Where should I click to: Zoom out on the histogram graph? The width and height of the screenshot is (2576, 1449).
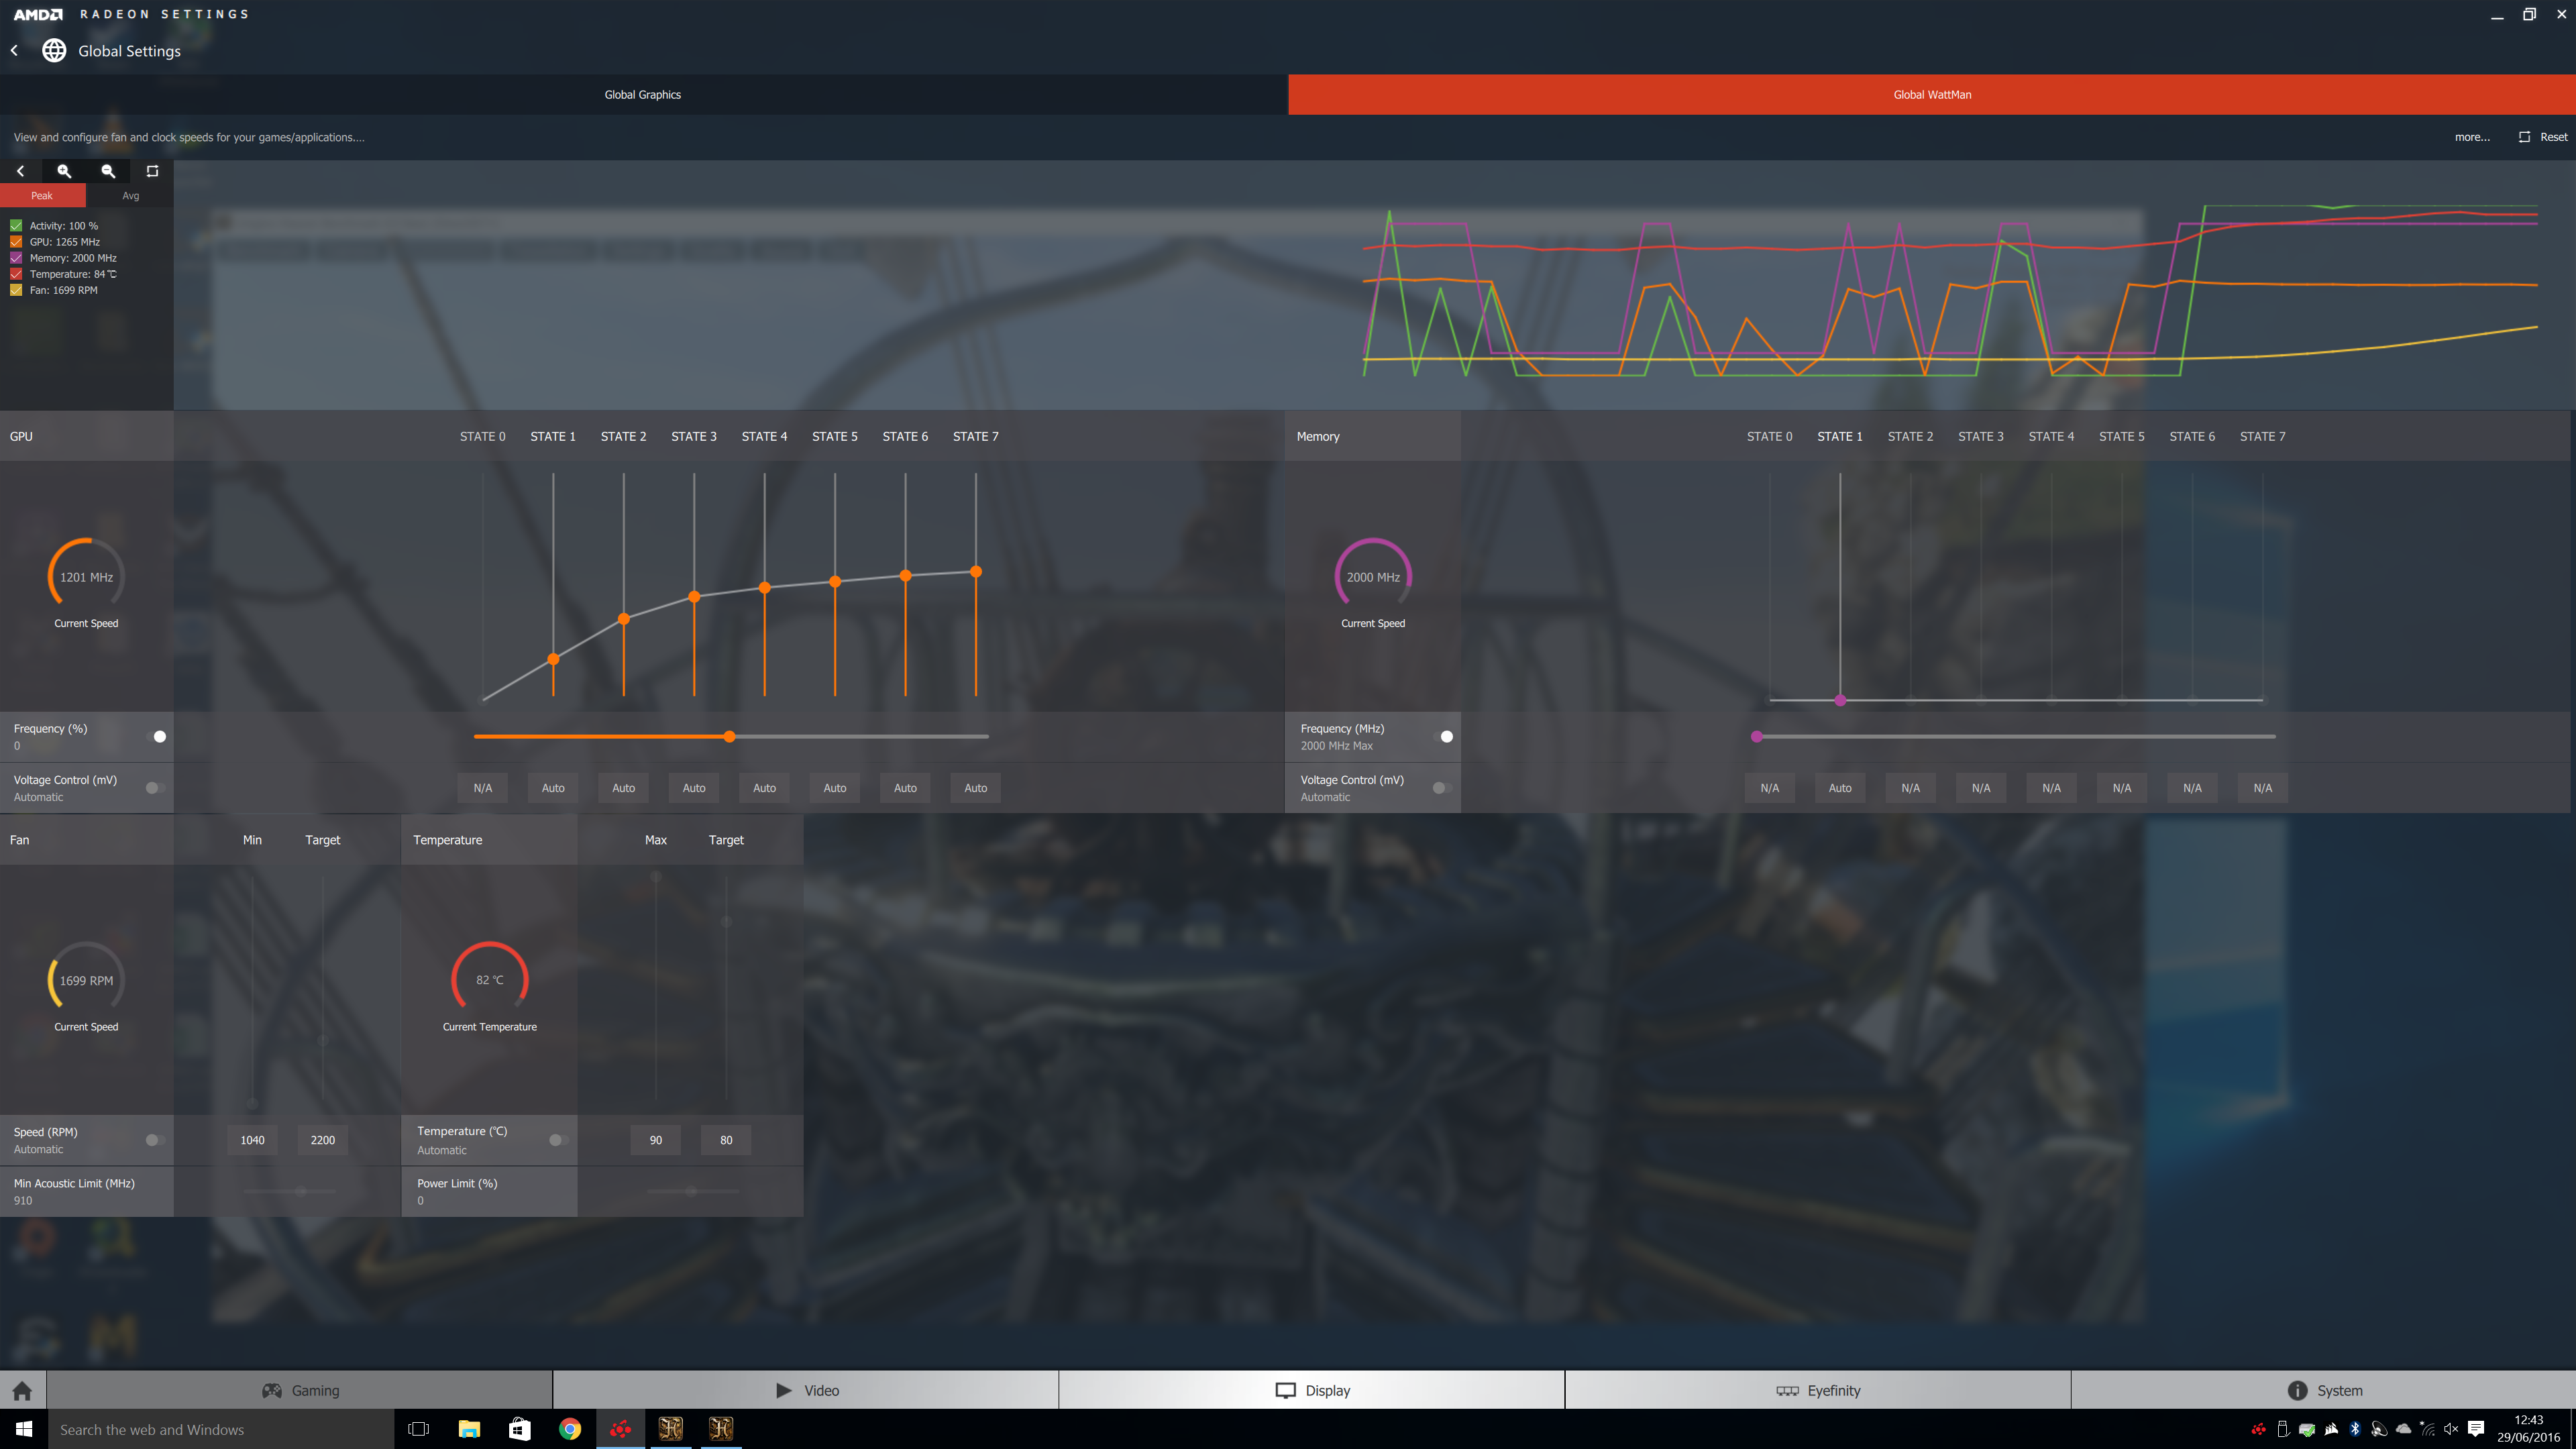108,171
